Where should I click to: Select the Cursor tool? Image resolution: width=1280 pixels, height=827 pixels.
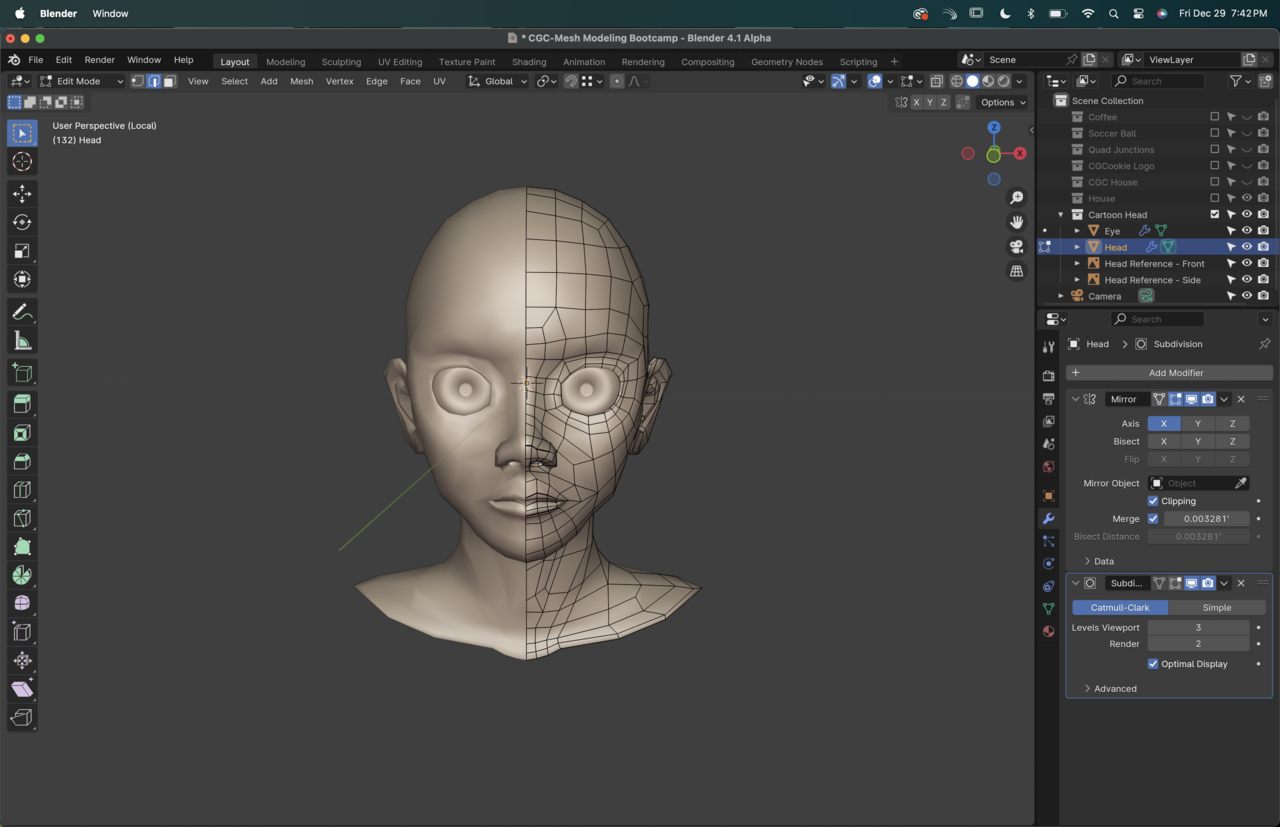click(22, 162)
